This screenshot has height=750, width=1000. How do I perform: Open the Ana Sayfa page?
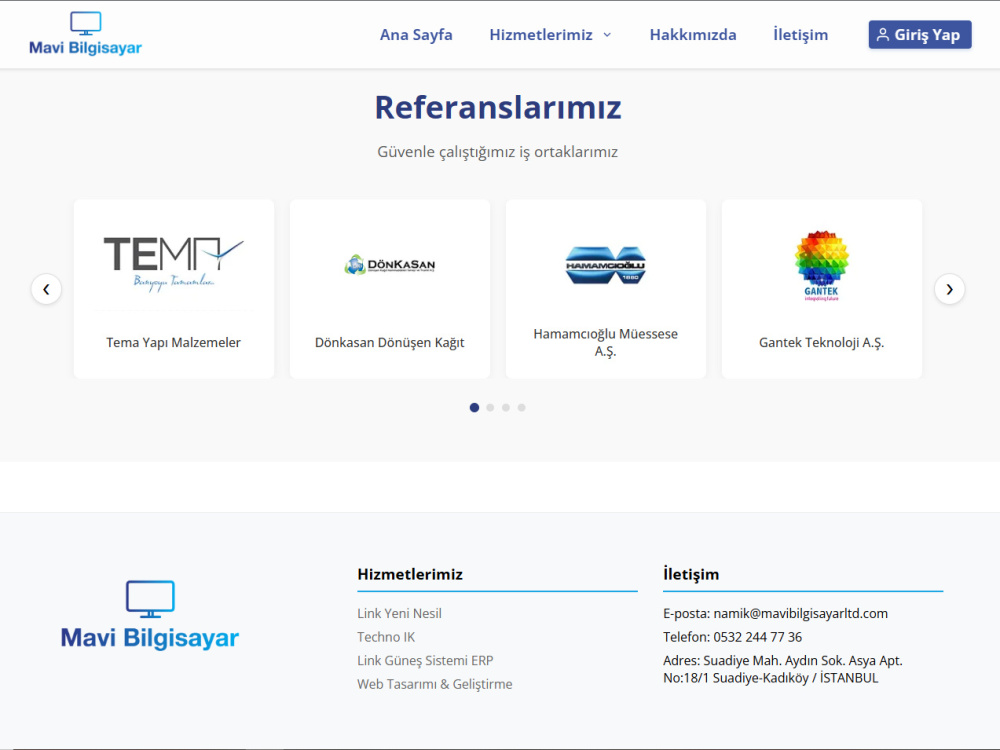pyautogui.click(x=416, y=34)
